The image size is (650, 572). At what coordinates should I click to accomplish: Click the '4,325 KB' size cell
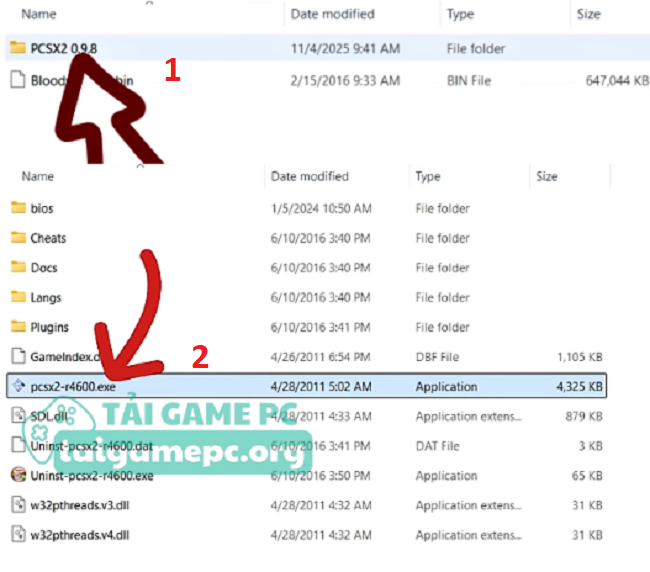pyautogui.click(x=579, y=386)
